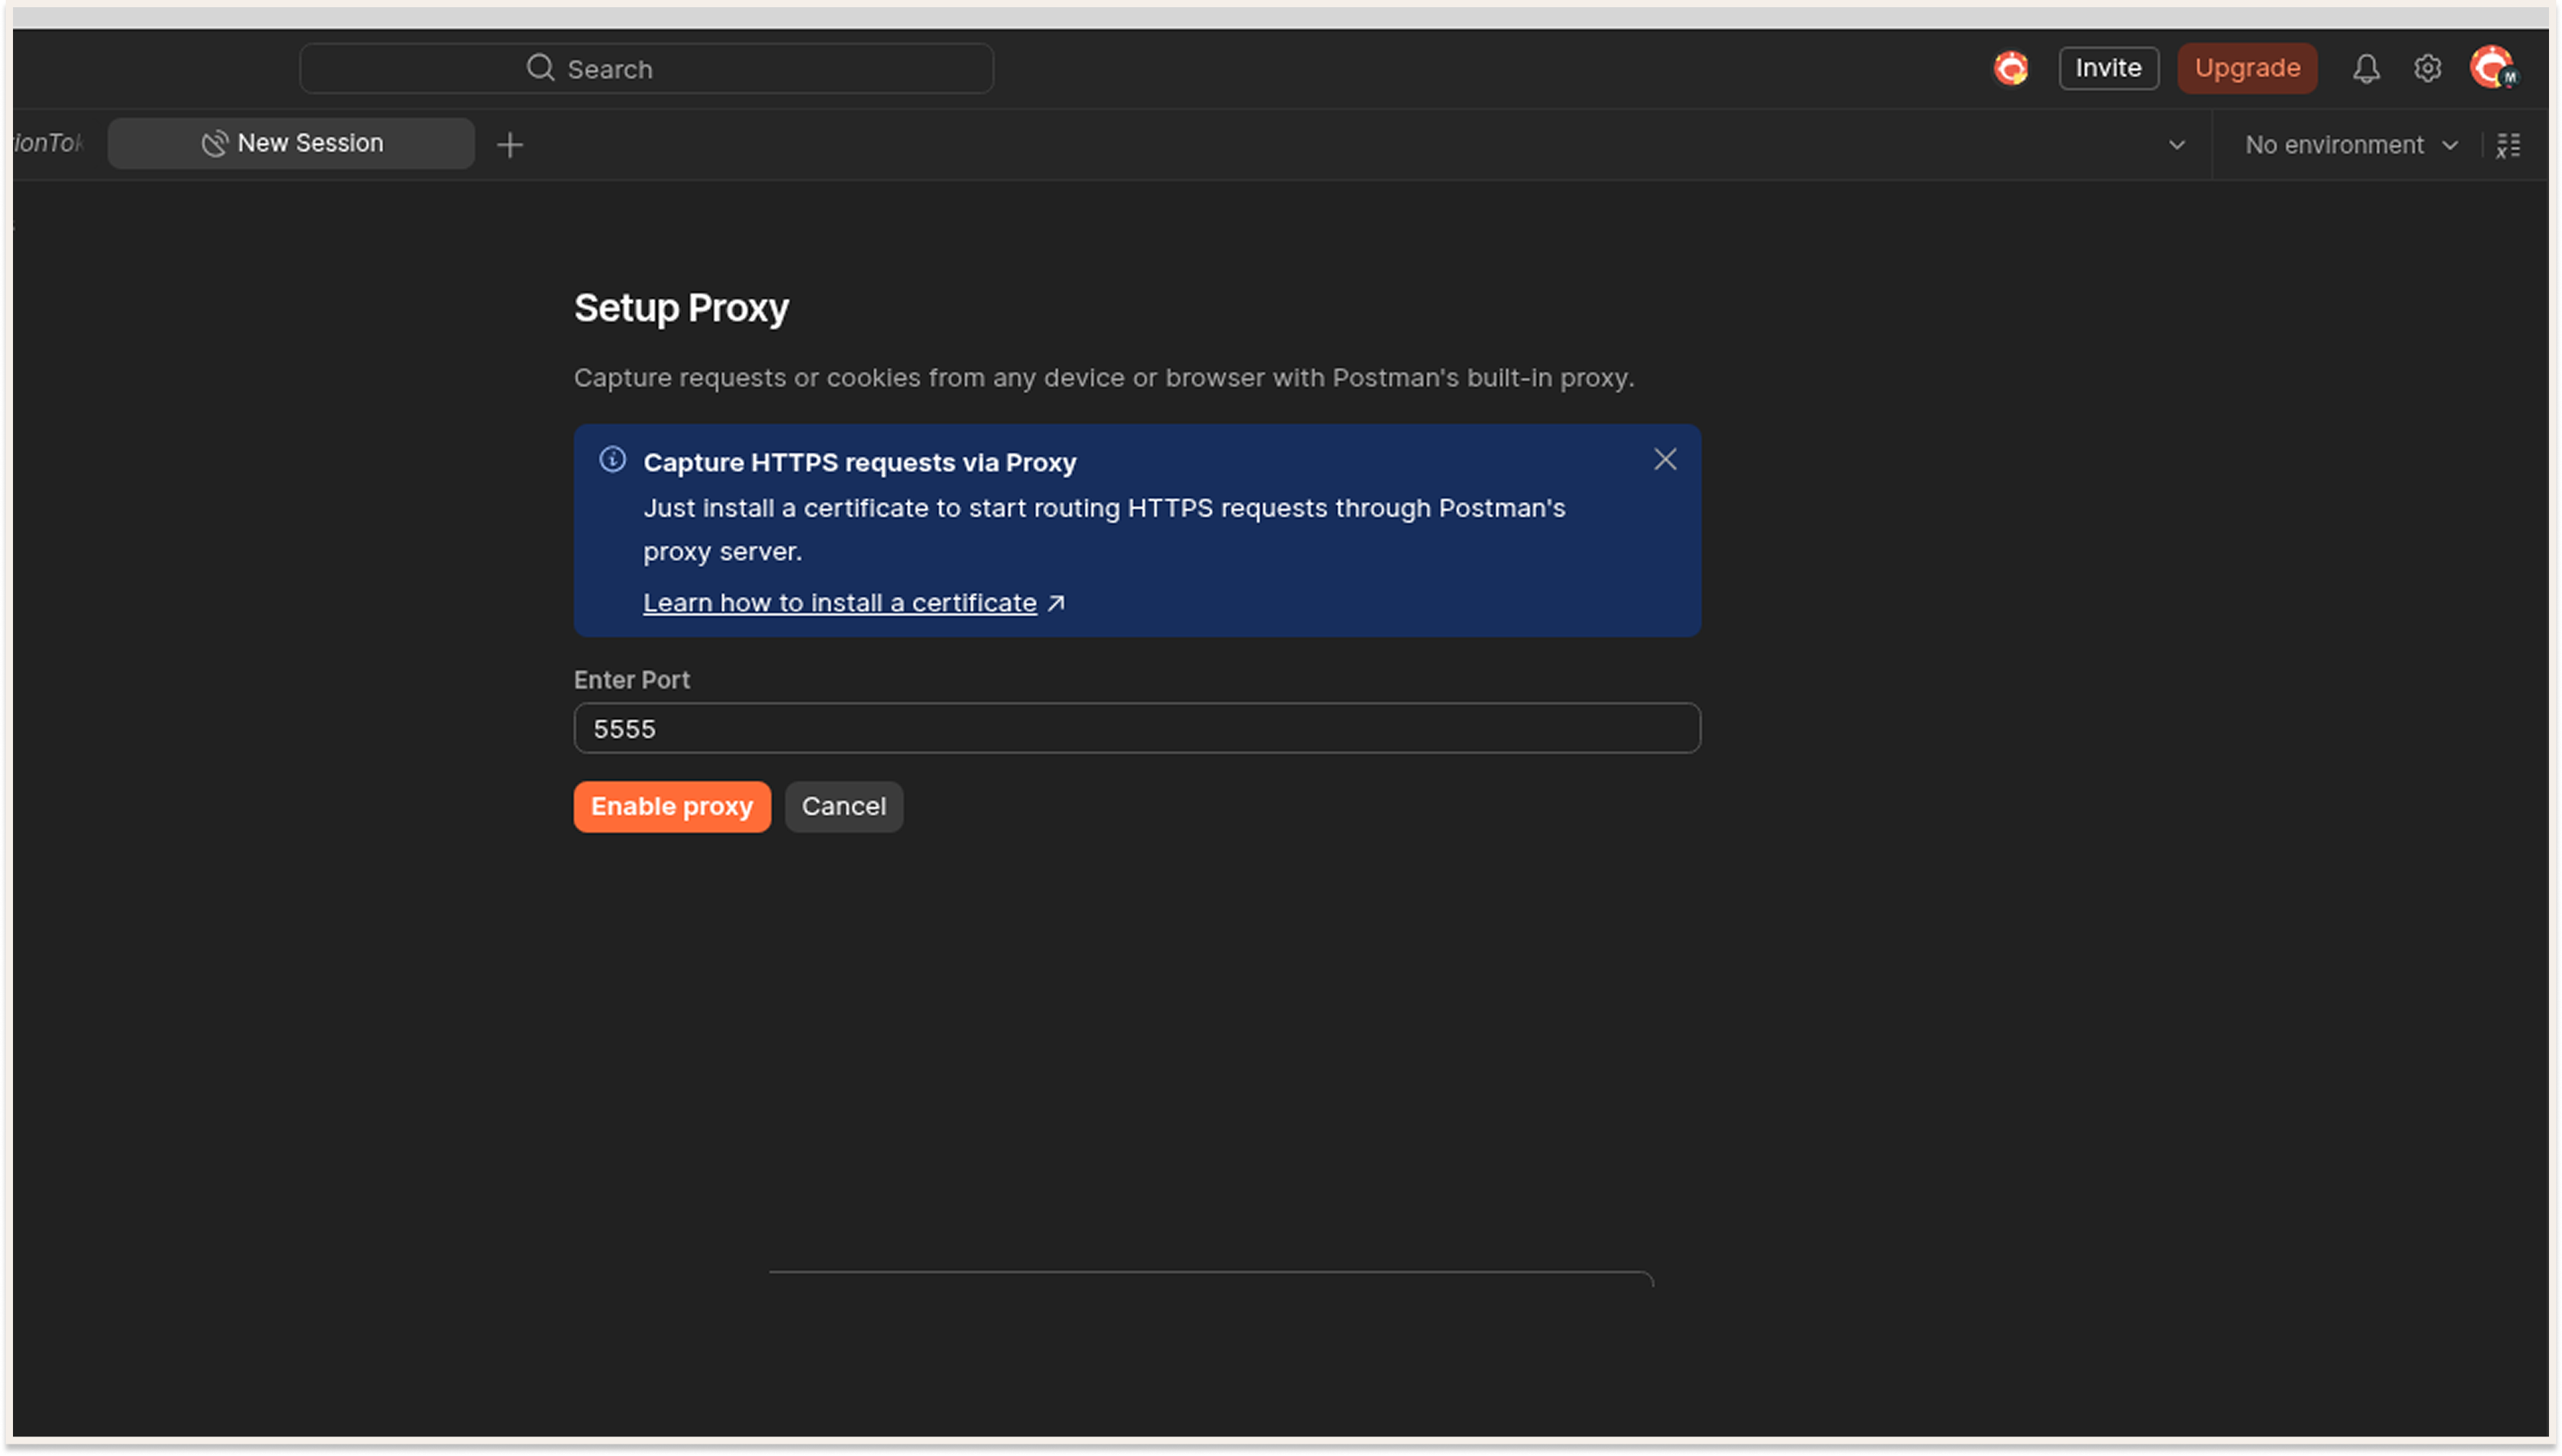
Task: Open settings gear icon
Action: click(2427, 68)
